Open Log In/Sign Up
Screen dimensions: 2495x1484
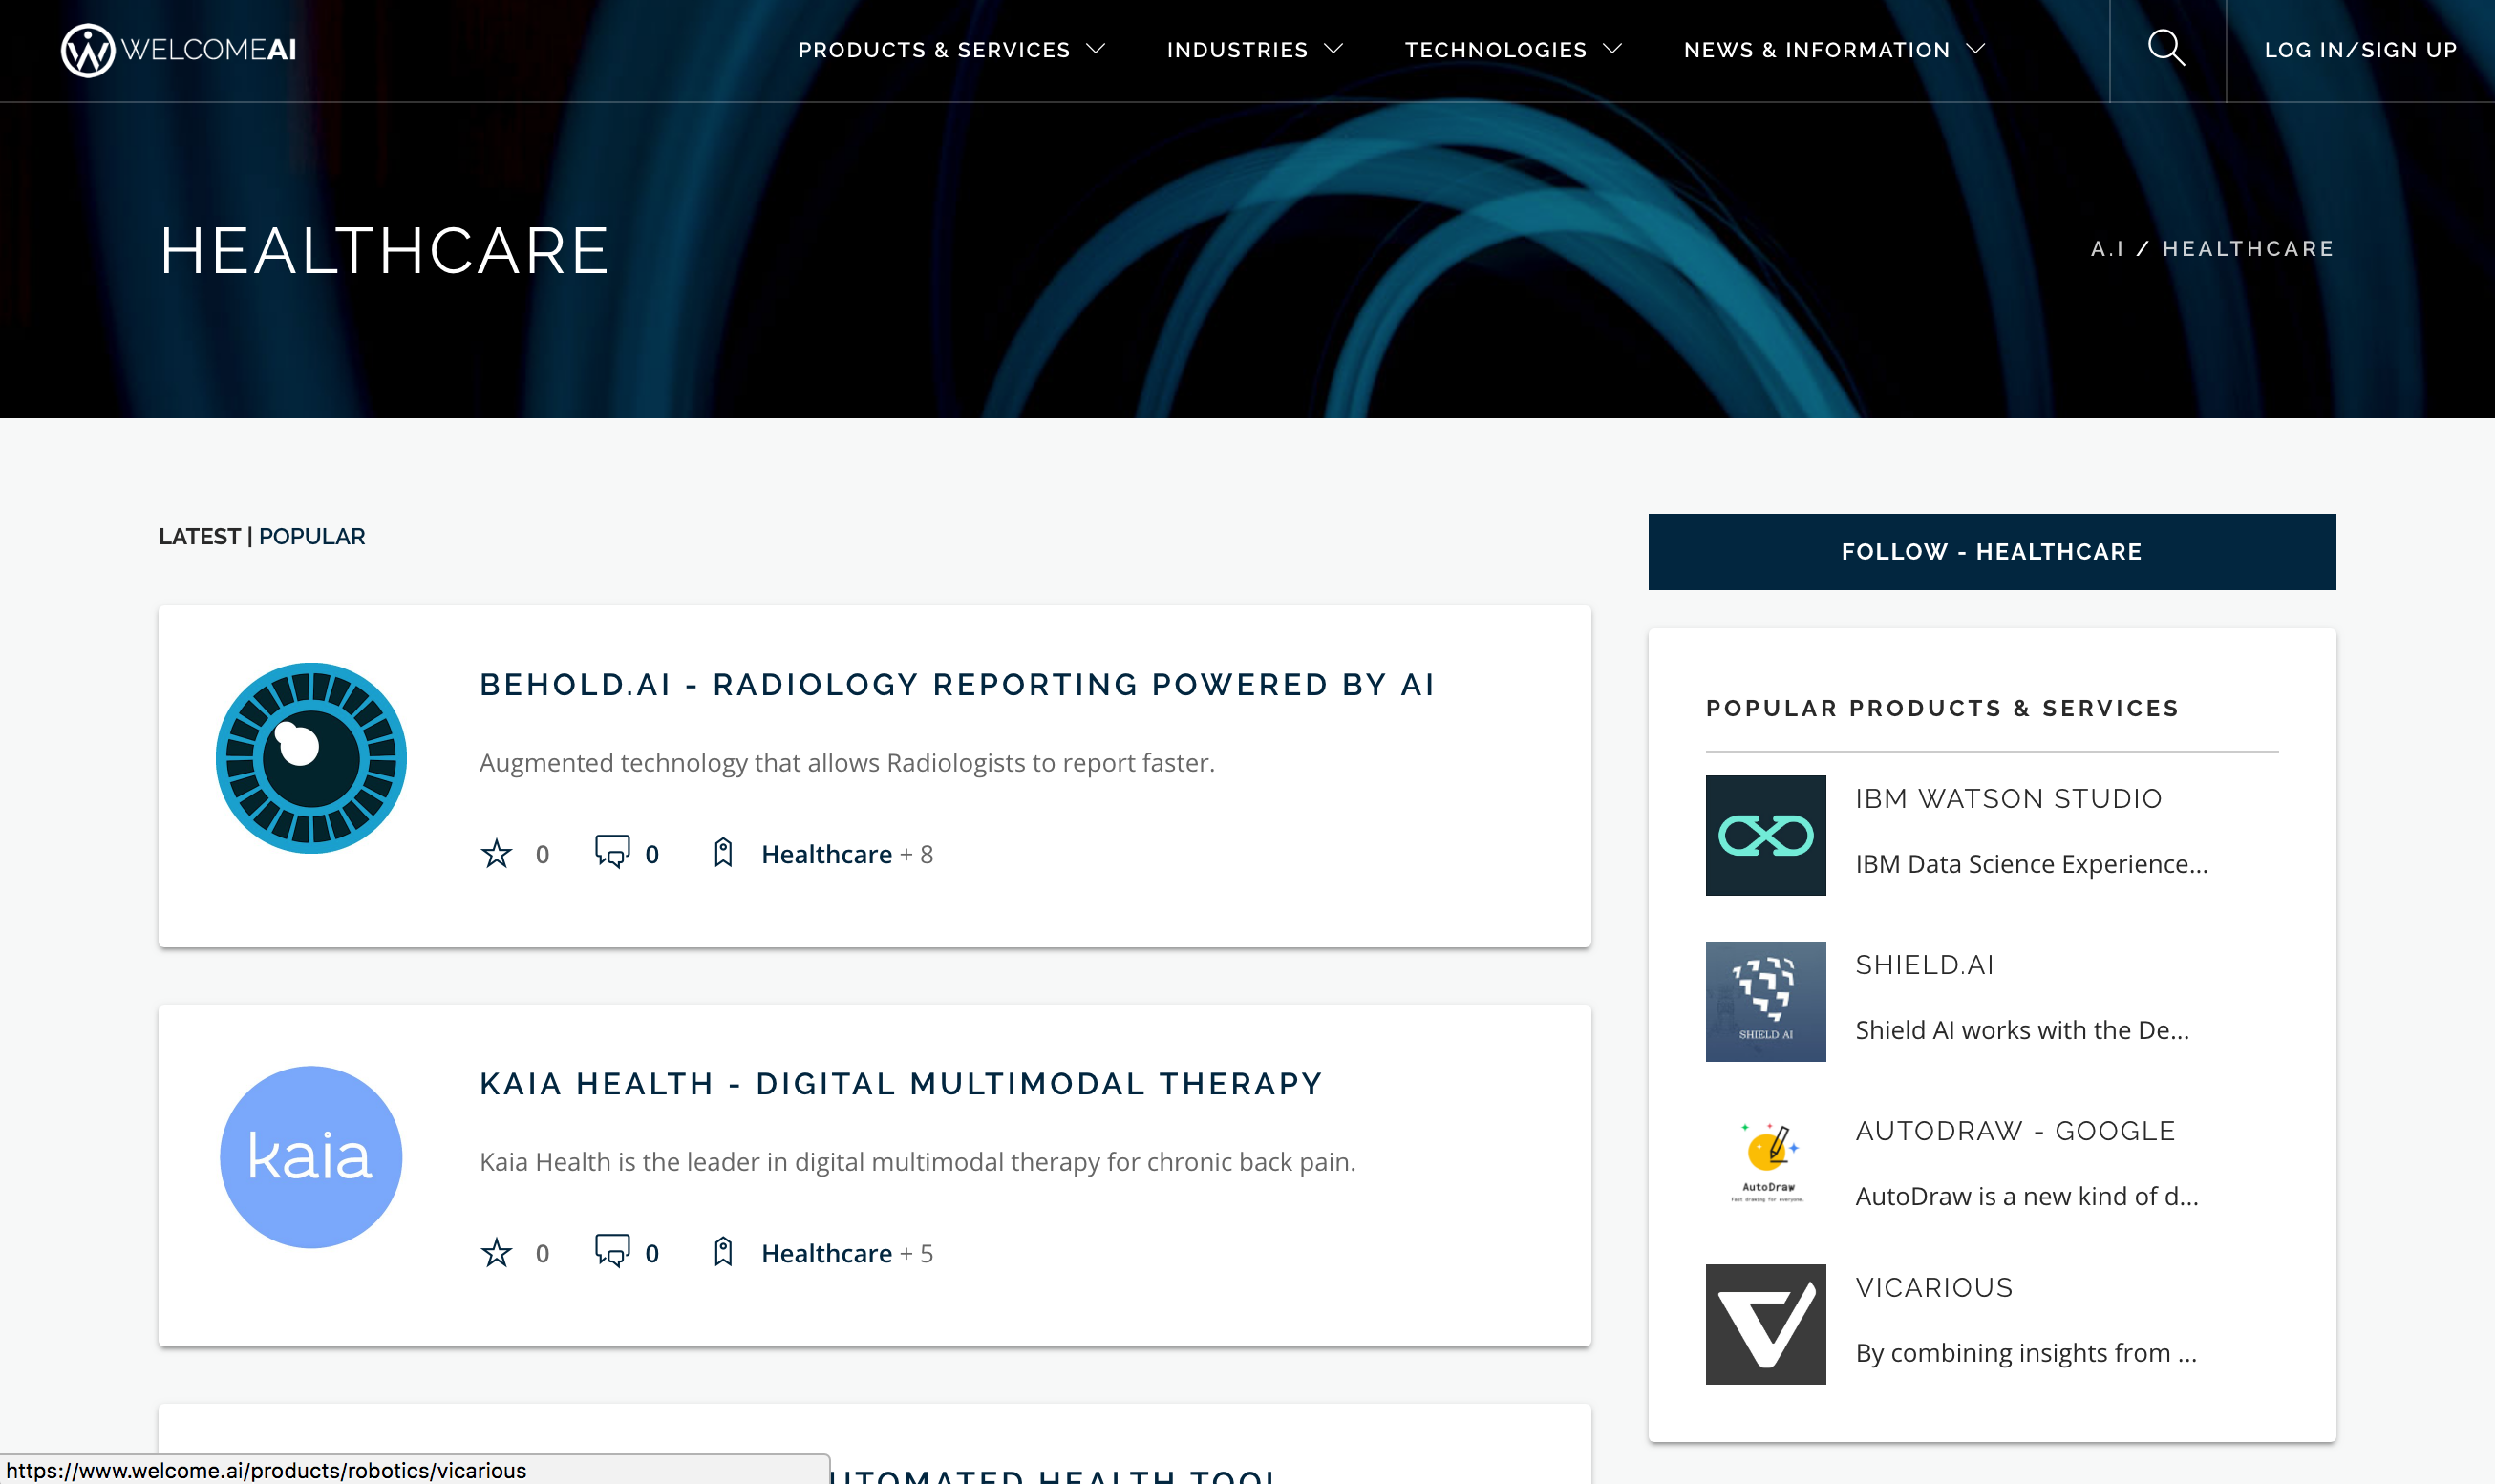pyautogui.click(x=2359, y=49)
